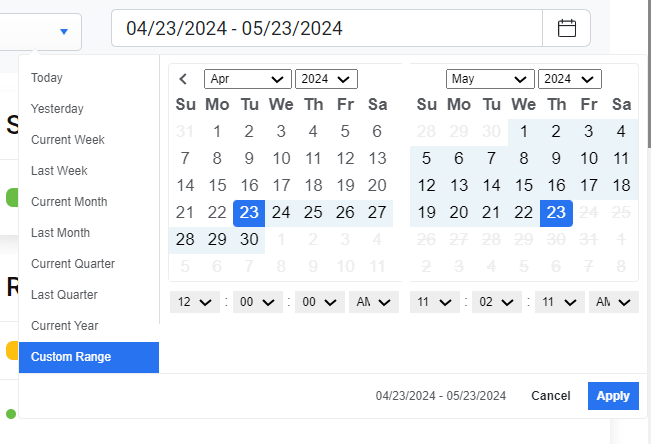
Task: Open right calendar 2024 year dropdown
Action: tap(569, 79)
